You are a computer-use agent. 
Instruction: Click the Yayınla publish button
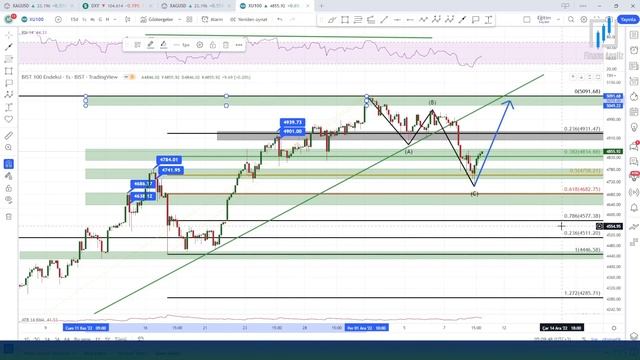628,19
